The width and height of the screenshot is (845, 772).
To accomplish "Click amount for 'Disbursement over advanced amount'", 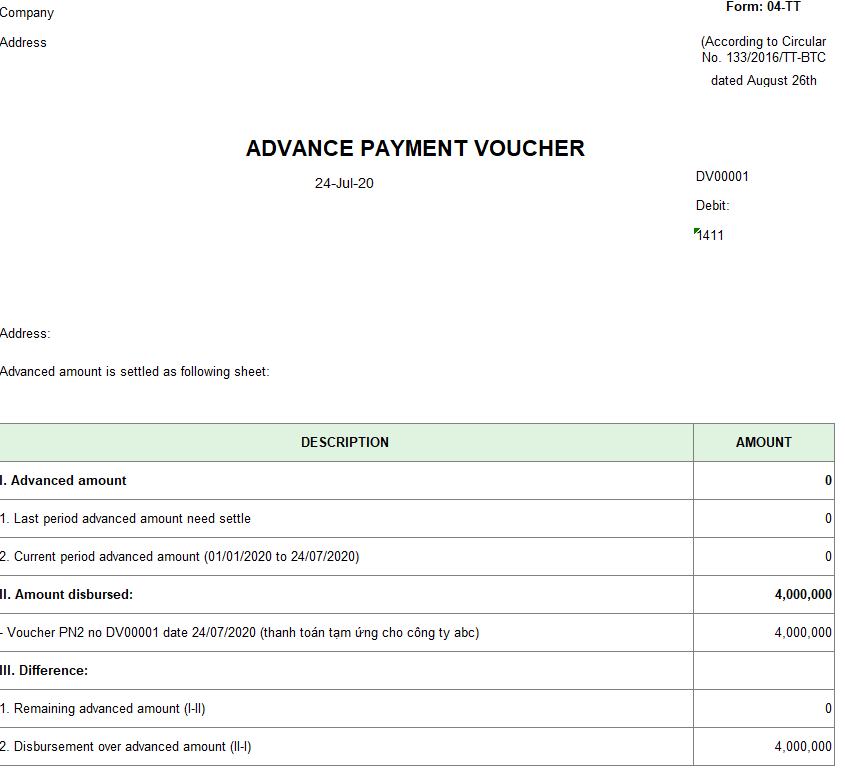I will (802, 747).
